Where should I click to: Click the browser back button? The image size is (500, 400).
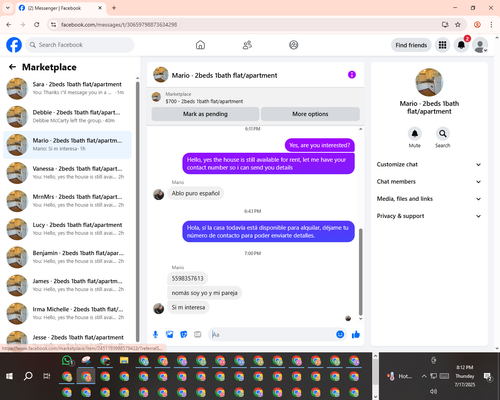(x=9, y=25)
